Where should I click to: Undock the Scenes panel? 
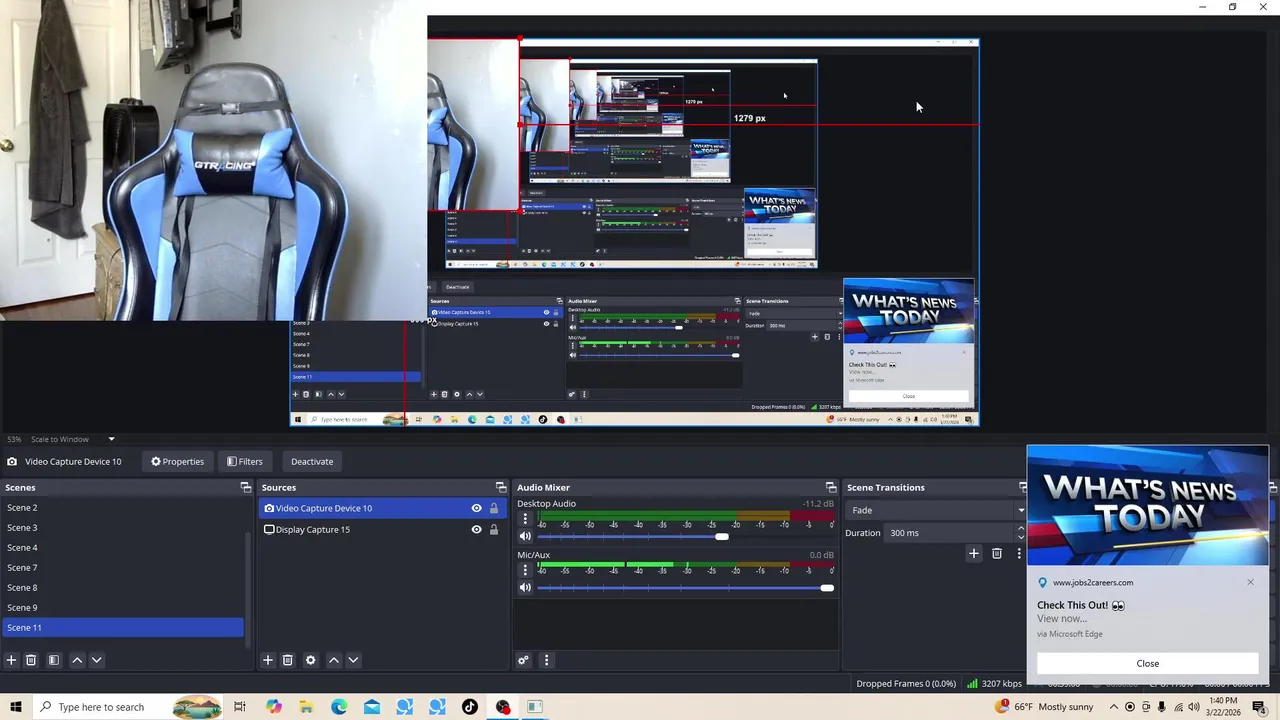point(246,487)
